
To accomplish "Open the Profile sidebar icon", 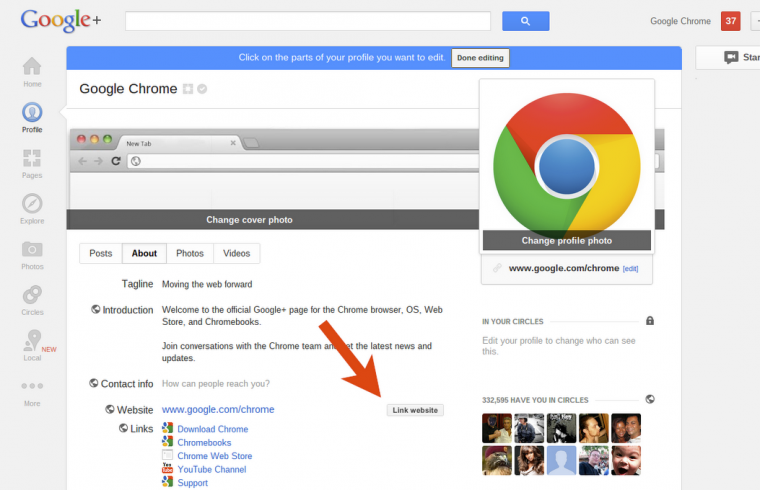I will click(32, 112).
